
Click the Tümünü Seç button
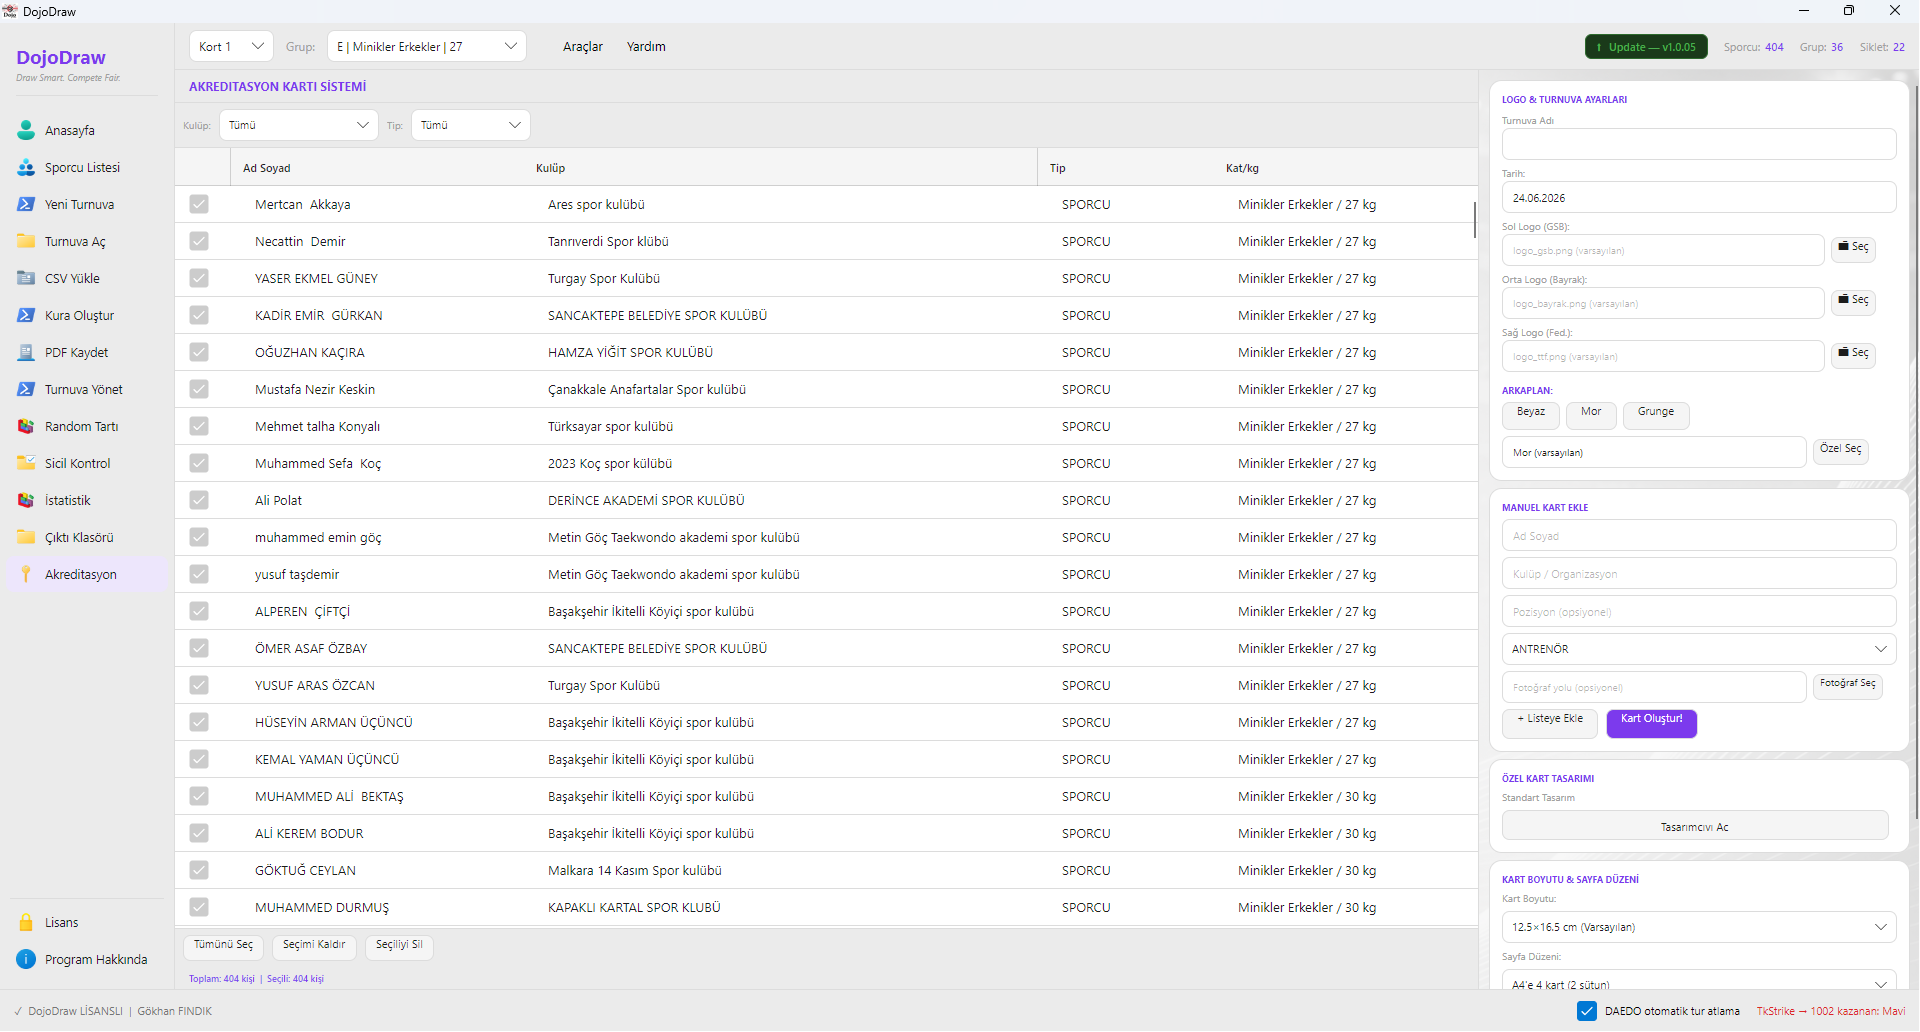224,946
